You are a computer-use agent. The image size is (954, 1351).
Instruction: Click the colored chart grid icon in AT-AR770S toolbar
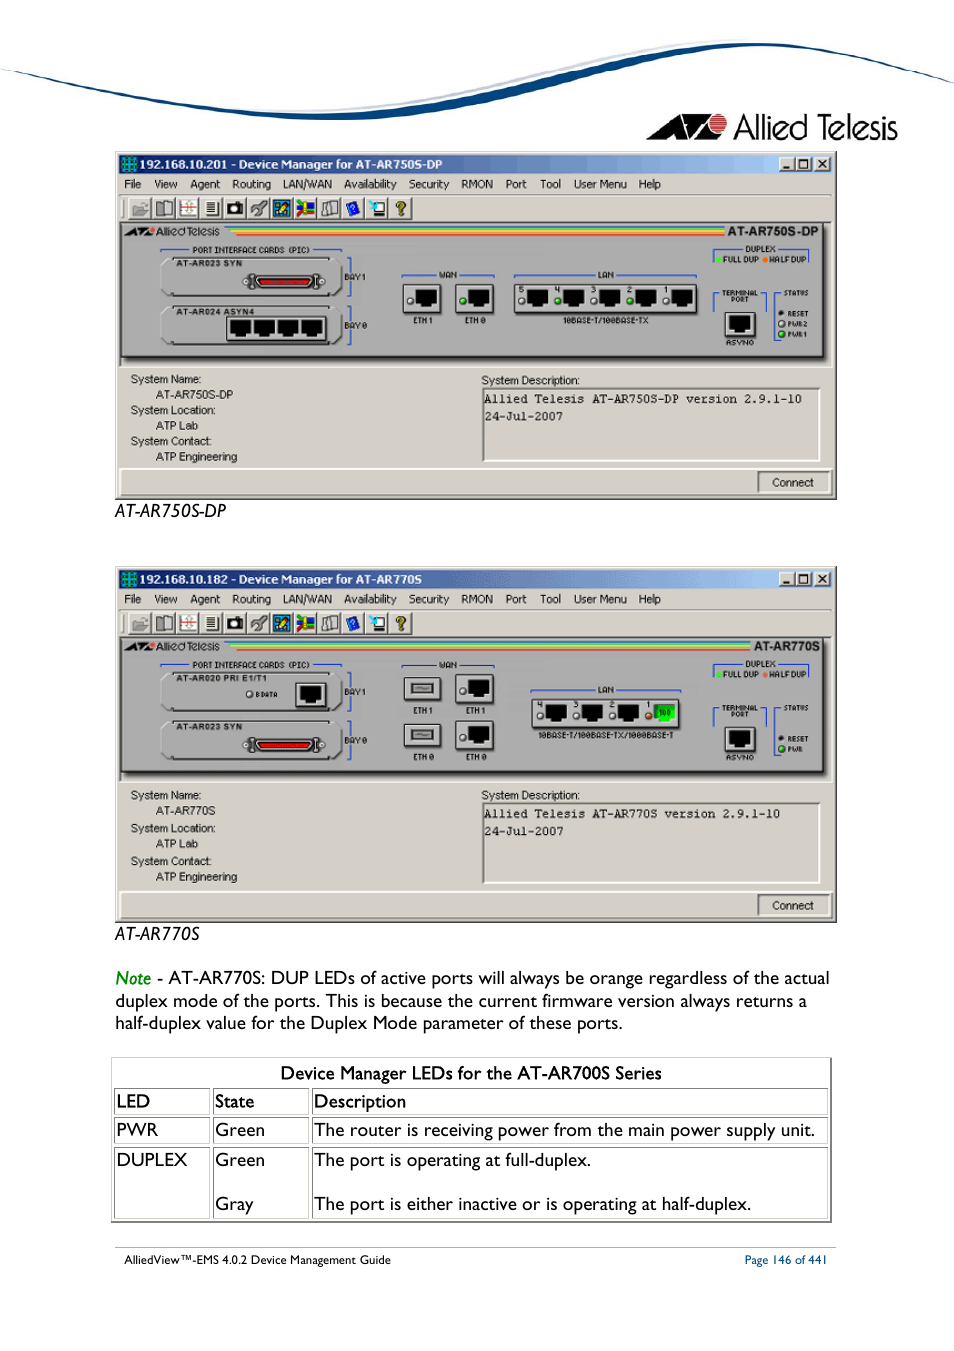(x=282, y=623)
